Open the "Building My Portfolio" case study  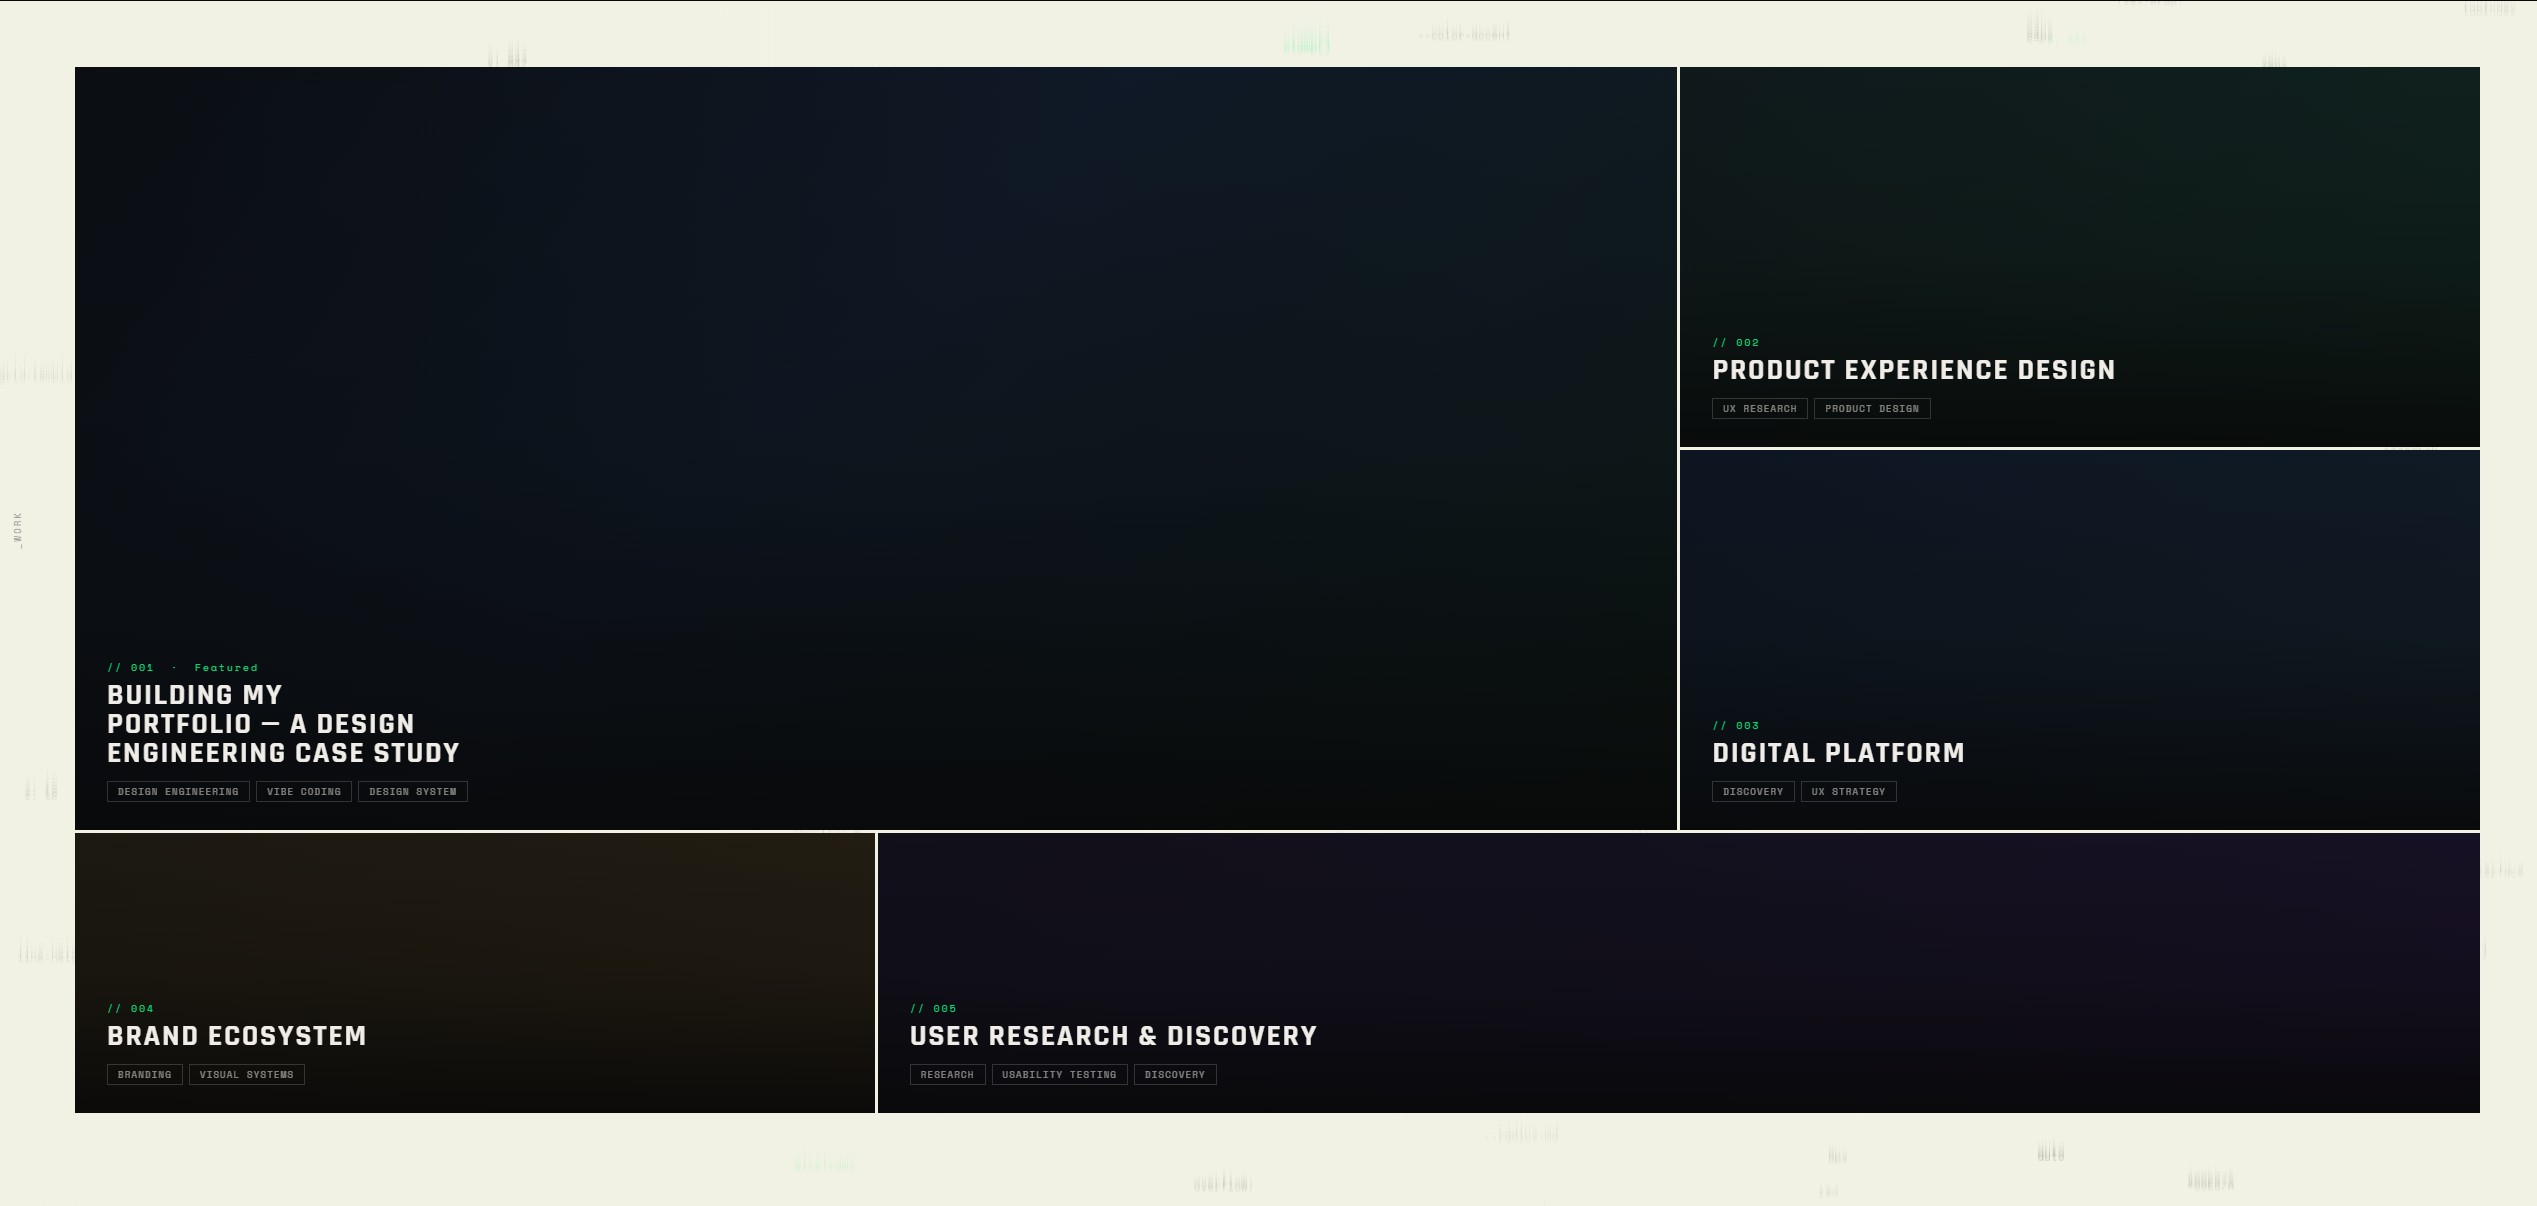(283, 723)
